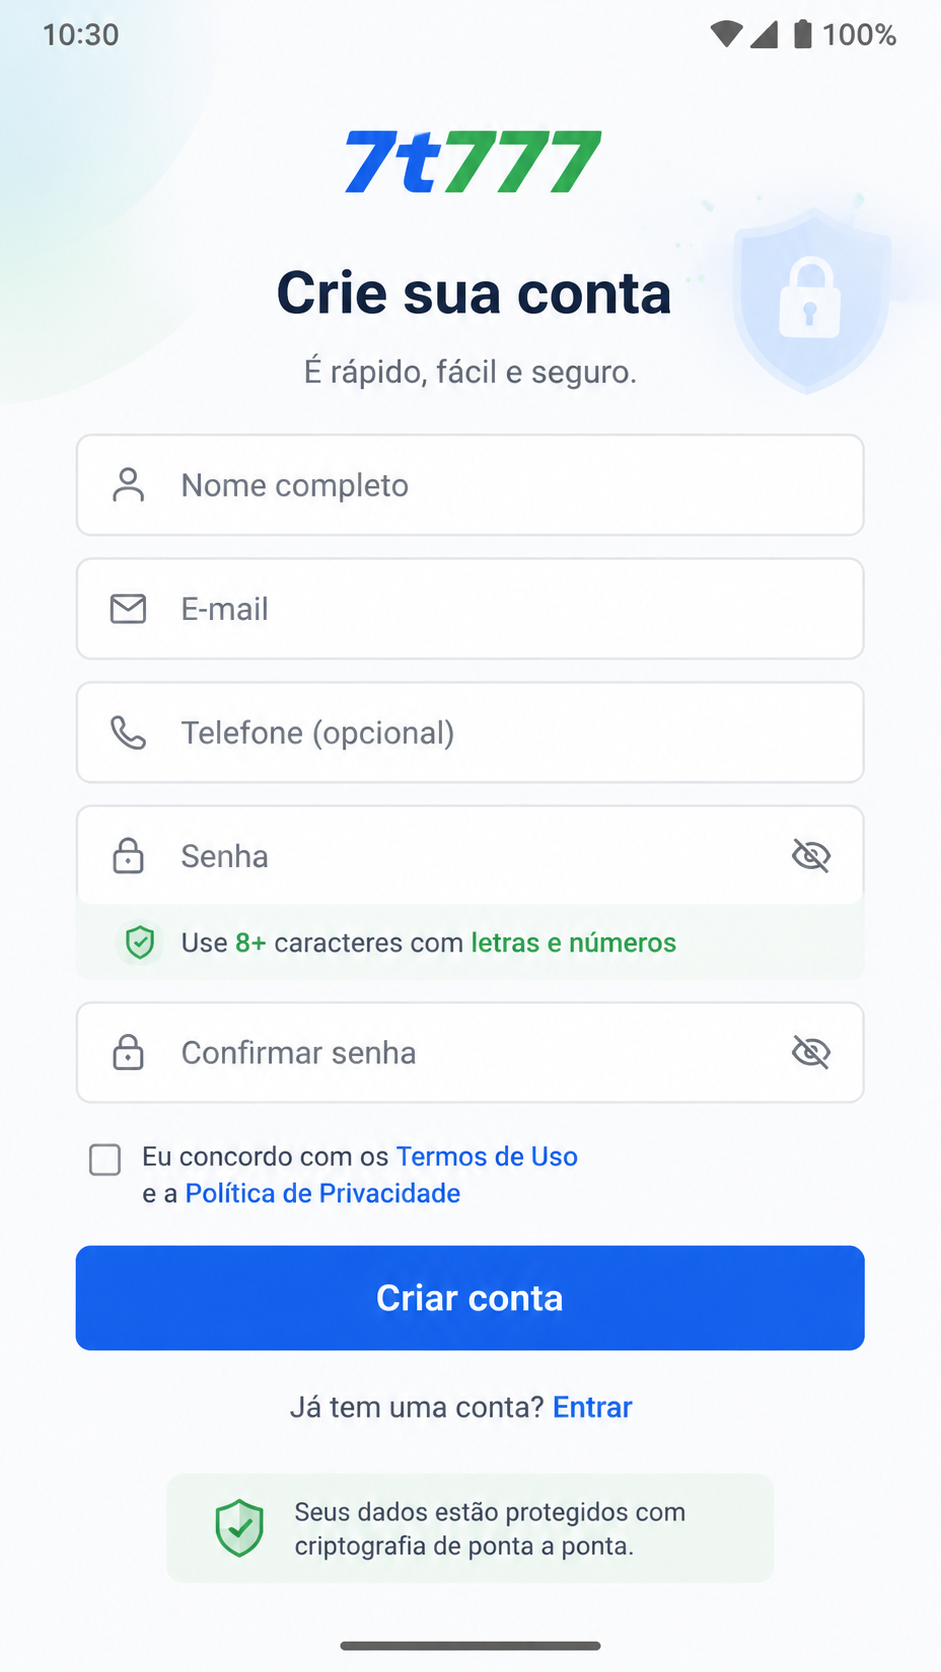Click the large blue shield lock graphic

click(811, 300)
